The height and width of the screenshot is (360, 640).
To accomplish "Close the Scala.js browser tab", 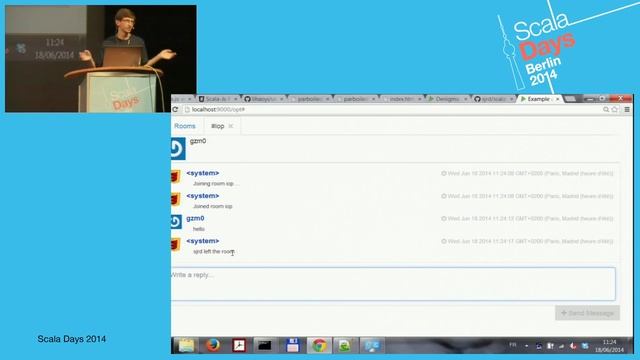I will pos(235,99).
